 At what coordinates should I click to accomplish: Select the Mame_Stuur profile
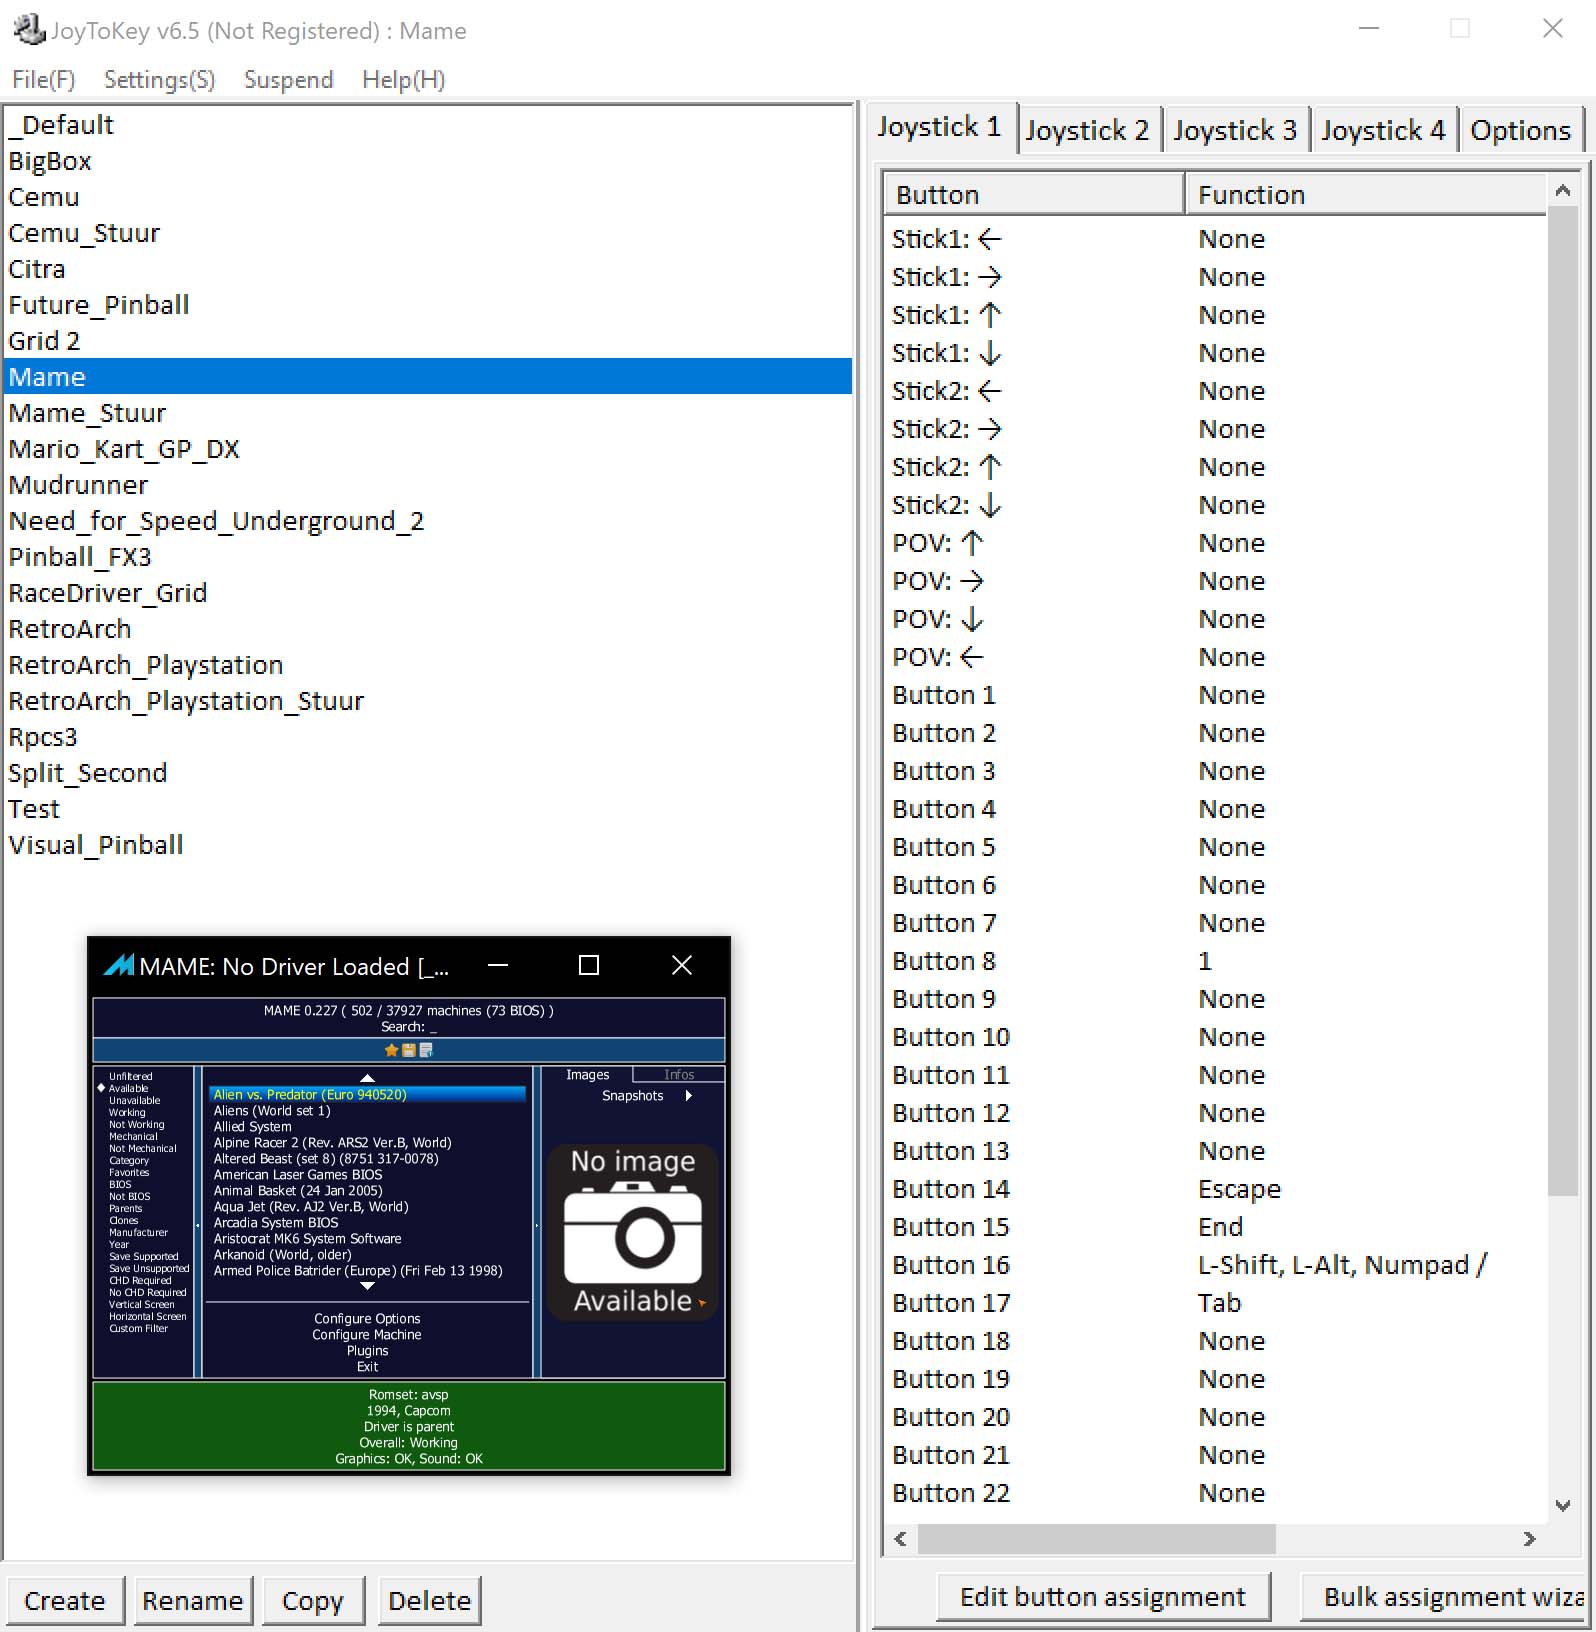pos(428,413)
